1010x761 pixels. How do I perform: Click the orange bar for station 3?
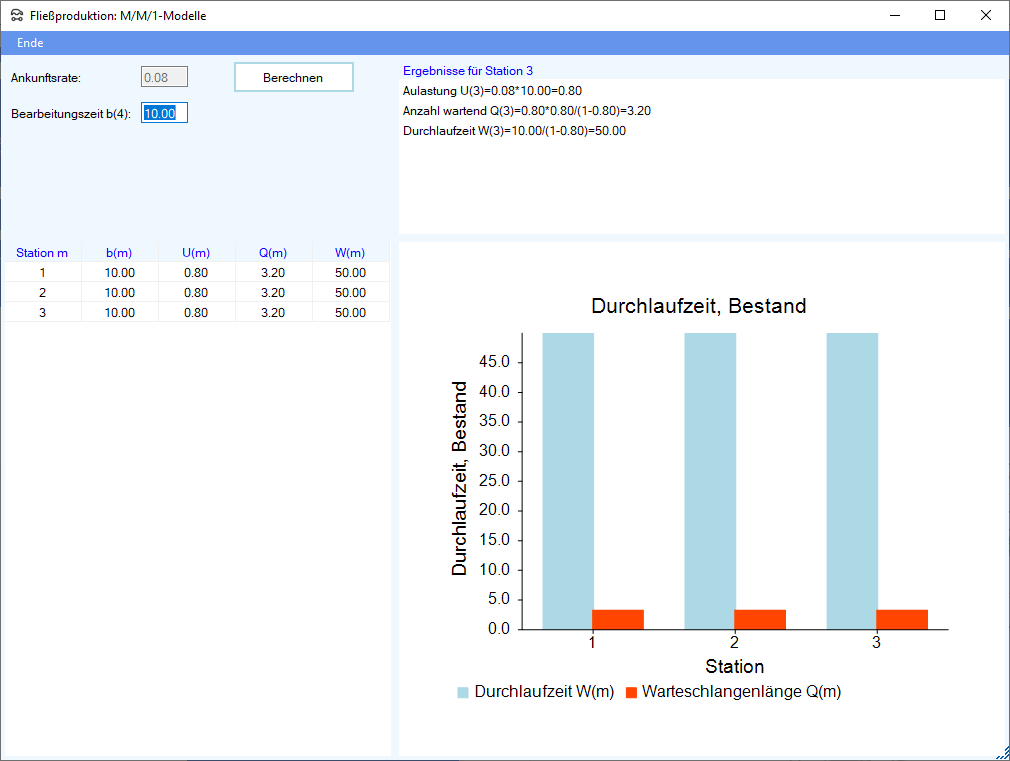(x=902, y=619)
